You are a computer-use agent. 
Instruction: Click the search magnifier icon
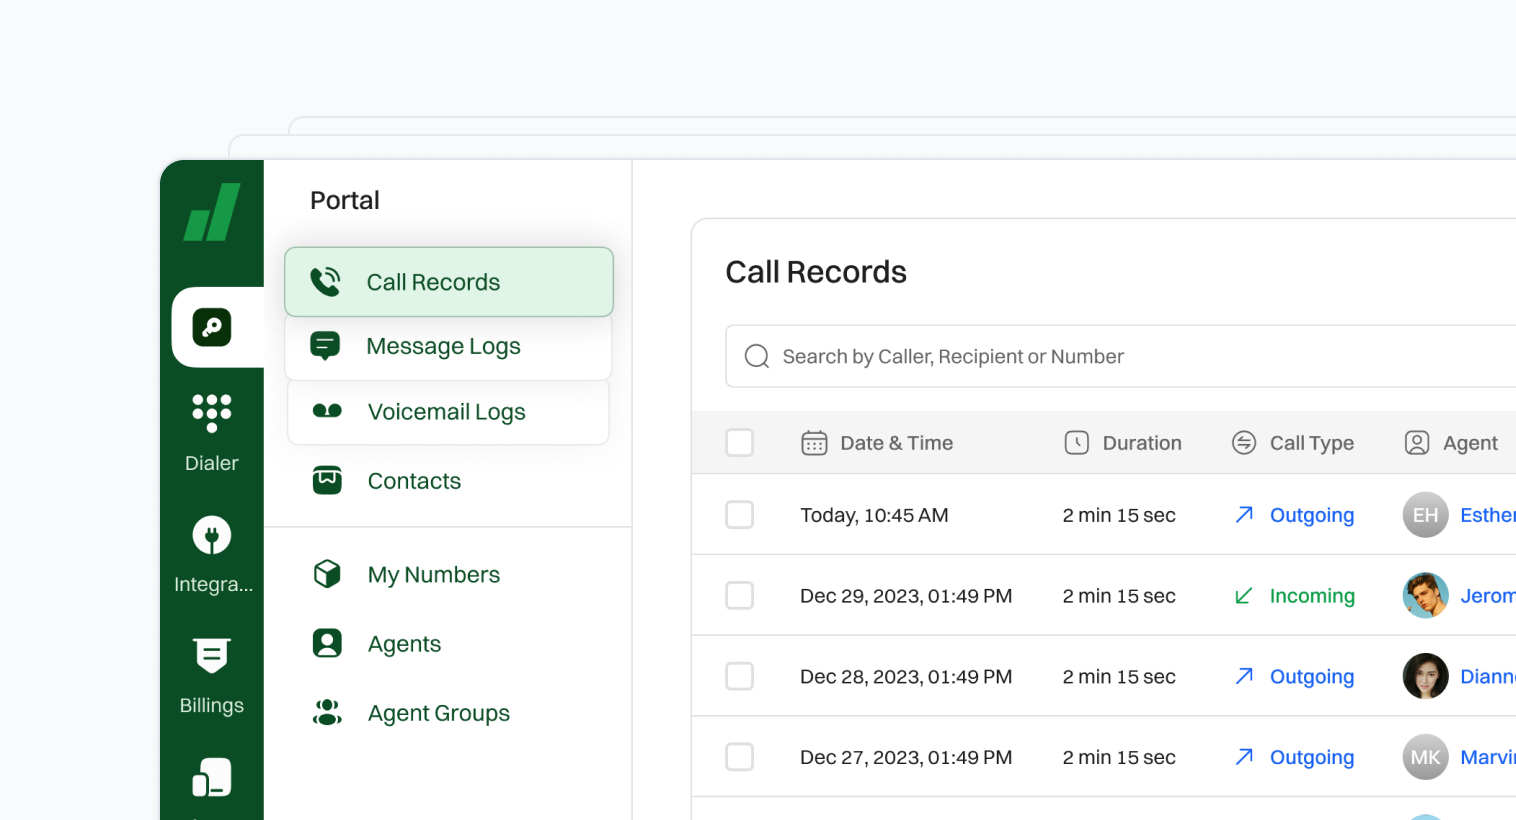pos(757,357)
